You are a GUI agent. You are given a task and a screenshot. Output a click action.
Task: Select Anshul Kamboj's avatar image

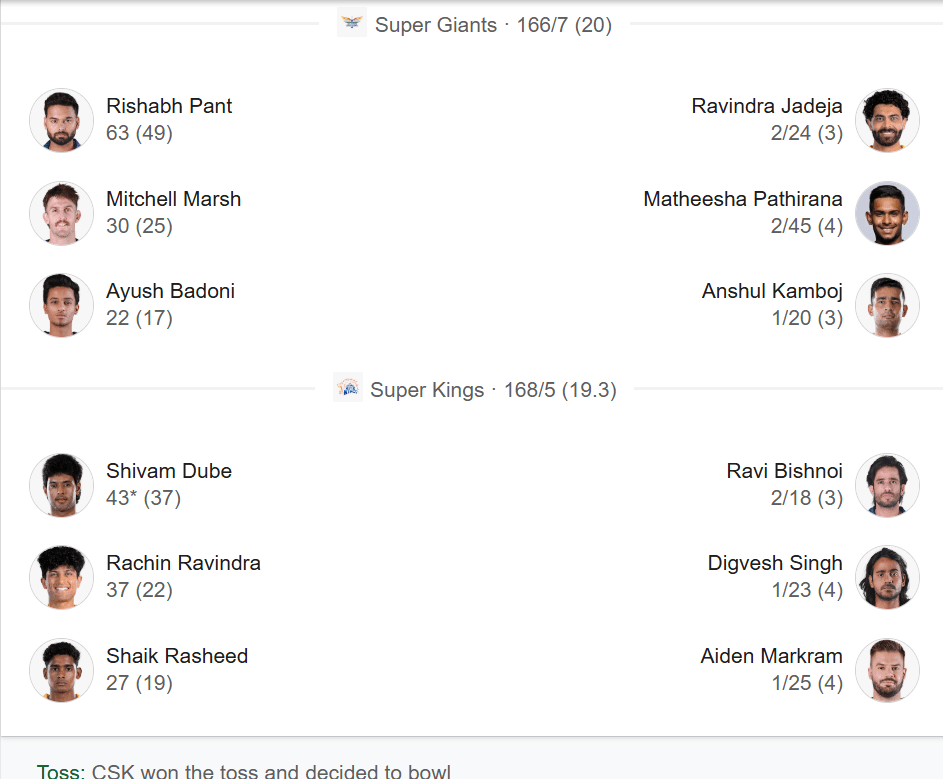pos(887,305)
